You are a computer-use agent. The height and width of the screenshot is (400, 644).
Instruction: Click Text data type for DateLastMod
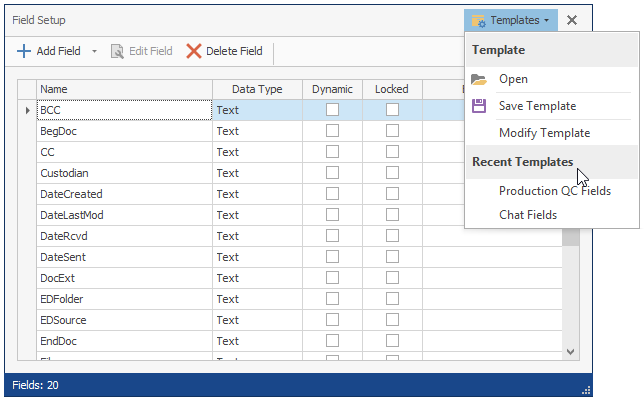click(x=257, y=215)
